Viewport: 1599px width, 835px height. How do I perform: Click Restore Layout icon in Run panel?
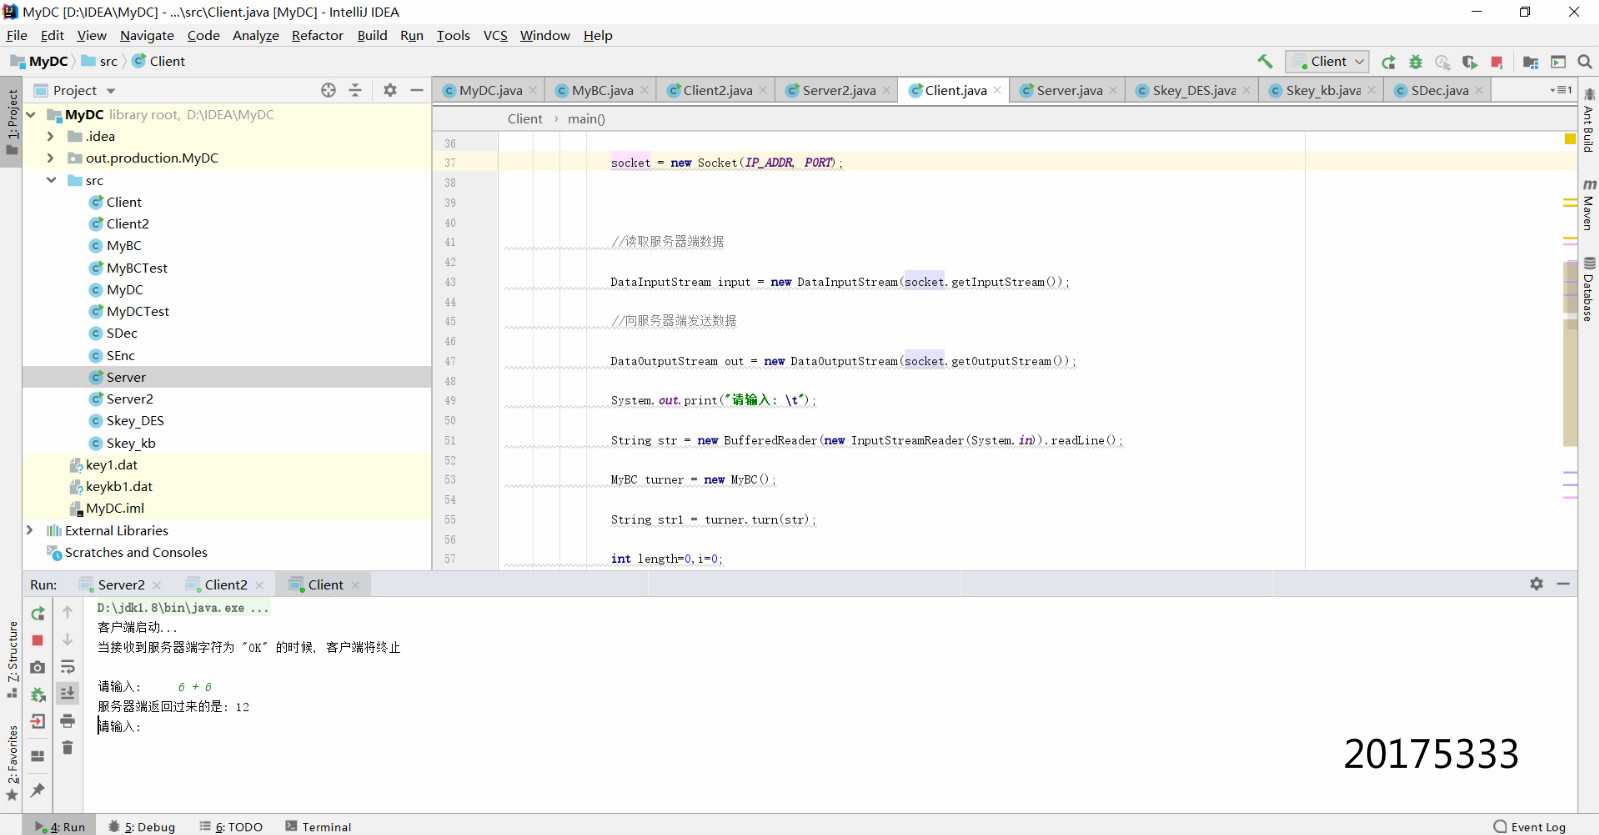click(x=38, y=756)
